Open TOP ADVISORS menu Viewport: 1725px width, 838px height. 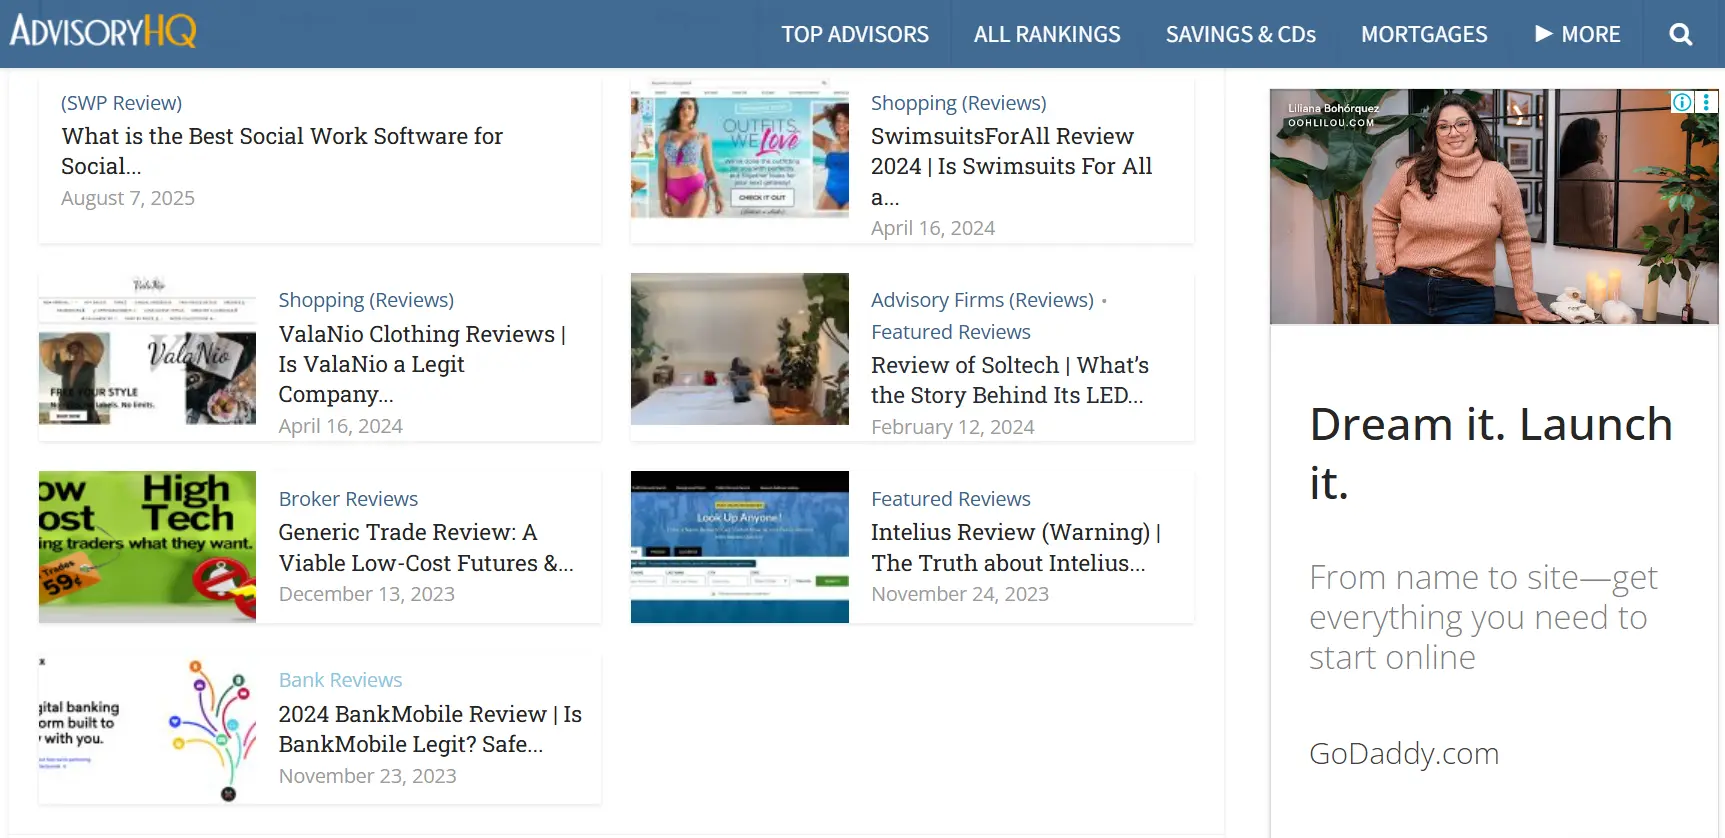coord(855,34)
